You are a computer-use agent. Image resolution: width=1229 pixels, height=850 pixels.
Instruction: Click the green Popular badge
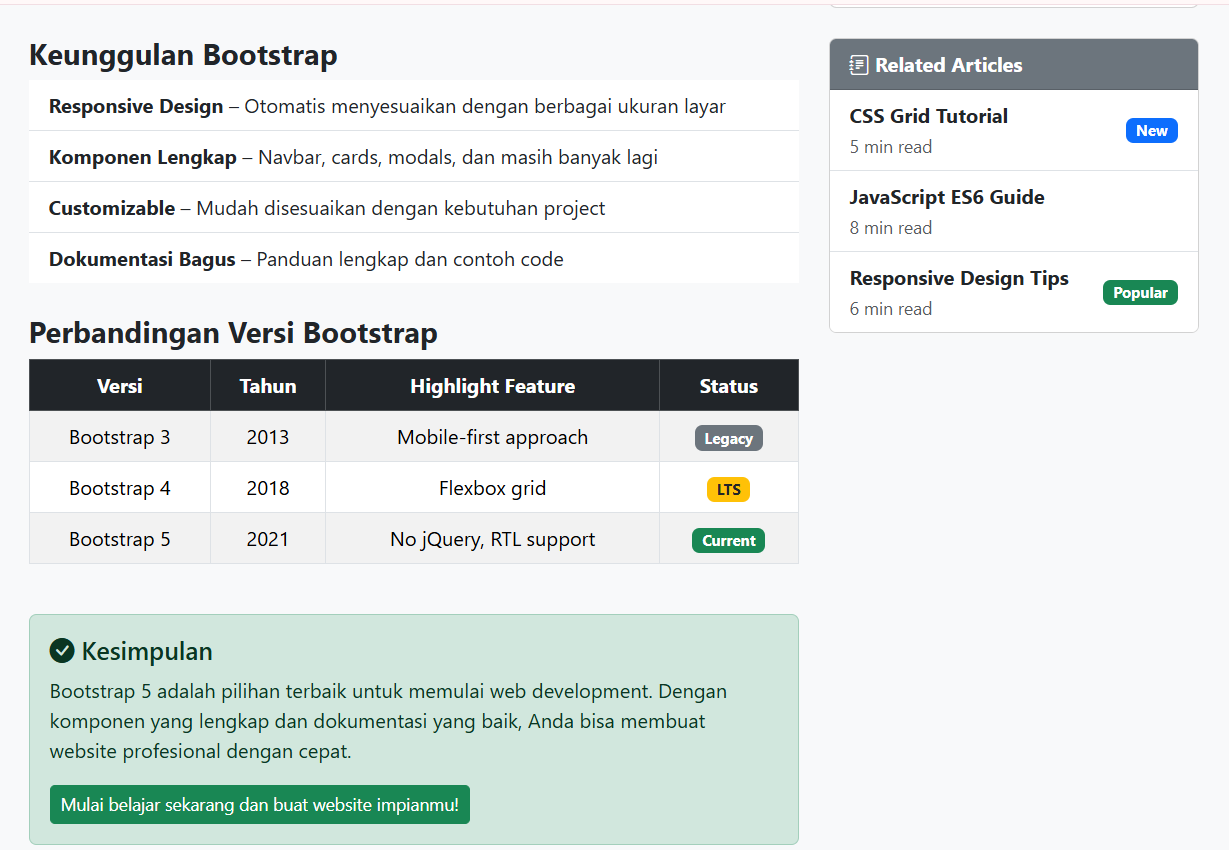pos(1140,293)
